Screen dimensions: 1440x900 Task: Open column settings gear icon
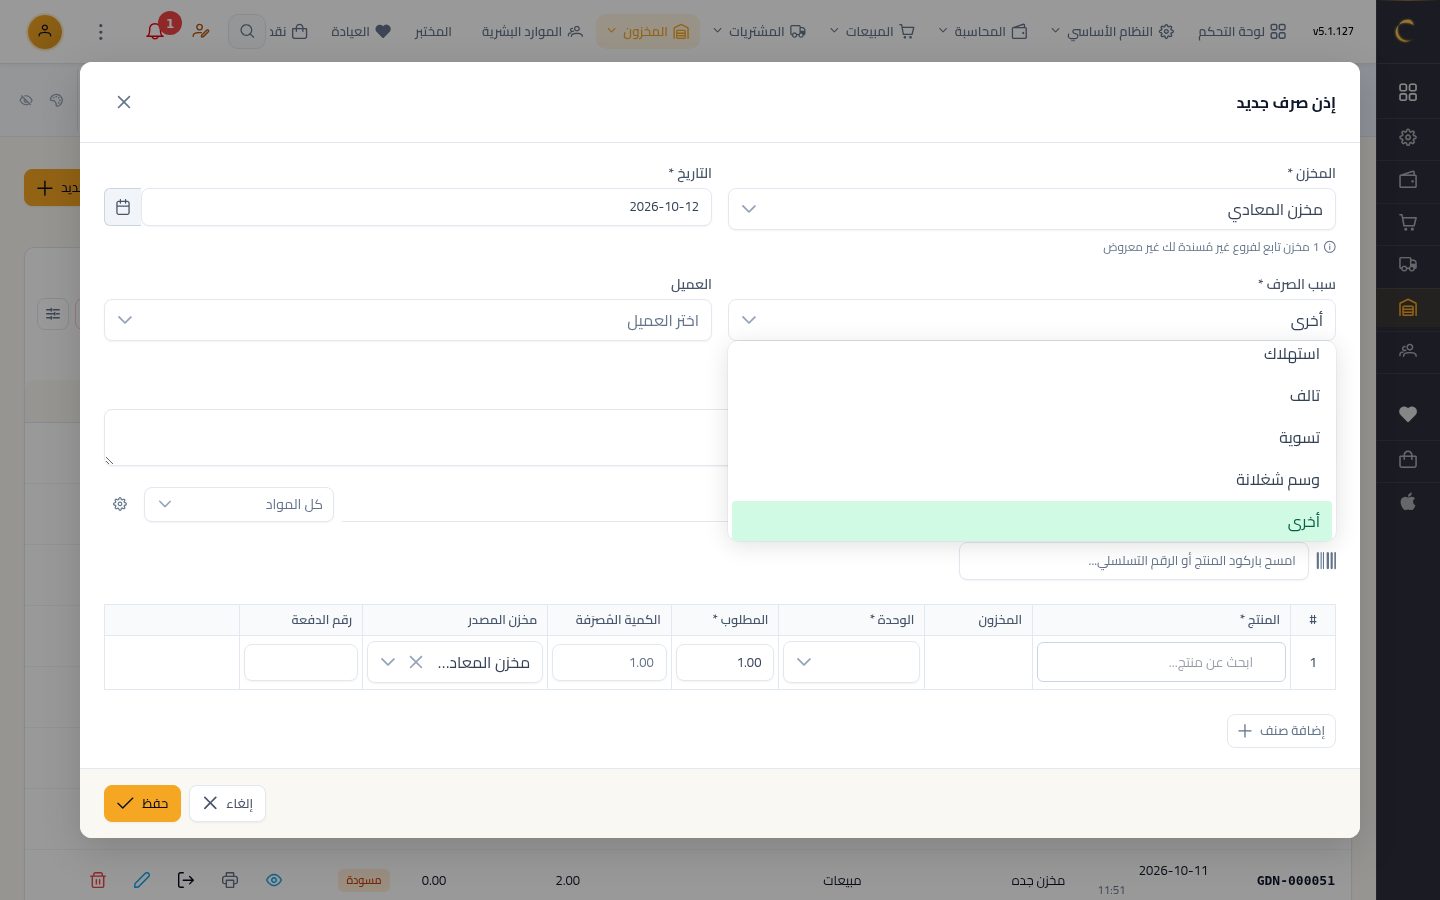pos(120,504)
